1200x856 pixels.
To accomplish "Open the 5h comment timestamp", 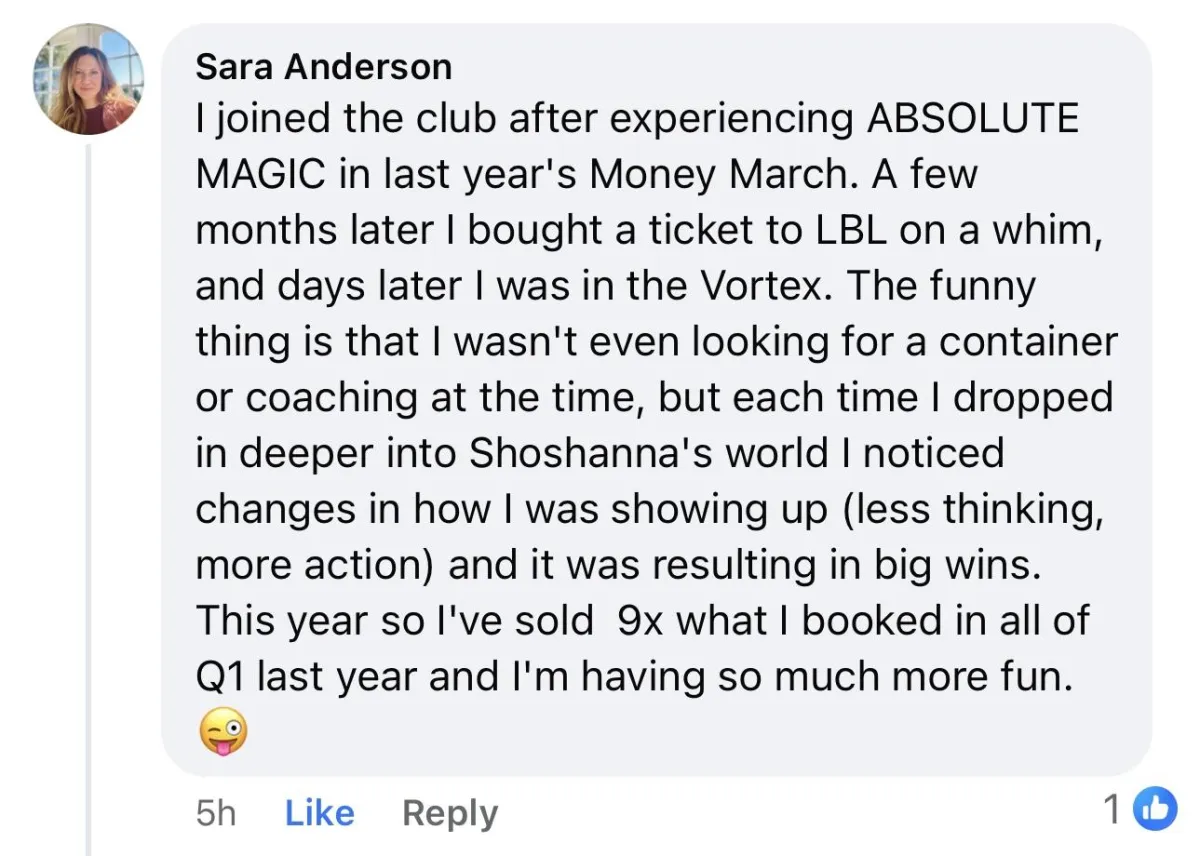I will click(x=215, y=813).
